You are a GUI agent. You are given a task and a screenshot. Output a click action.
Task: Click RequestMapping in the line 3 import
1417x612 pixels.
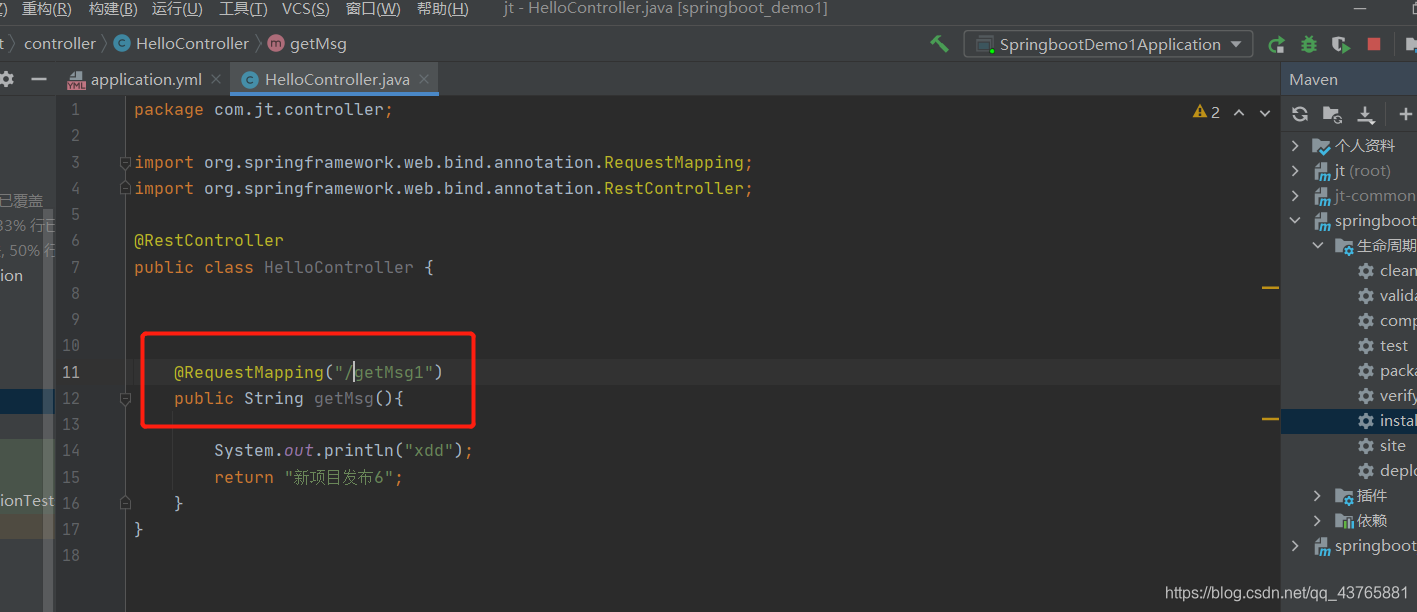pos(673,162)
